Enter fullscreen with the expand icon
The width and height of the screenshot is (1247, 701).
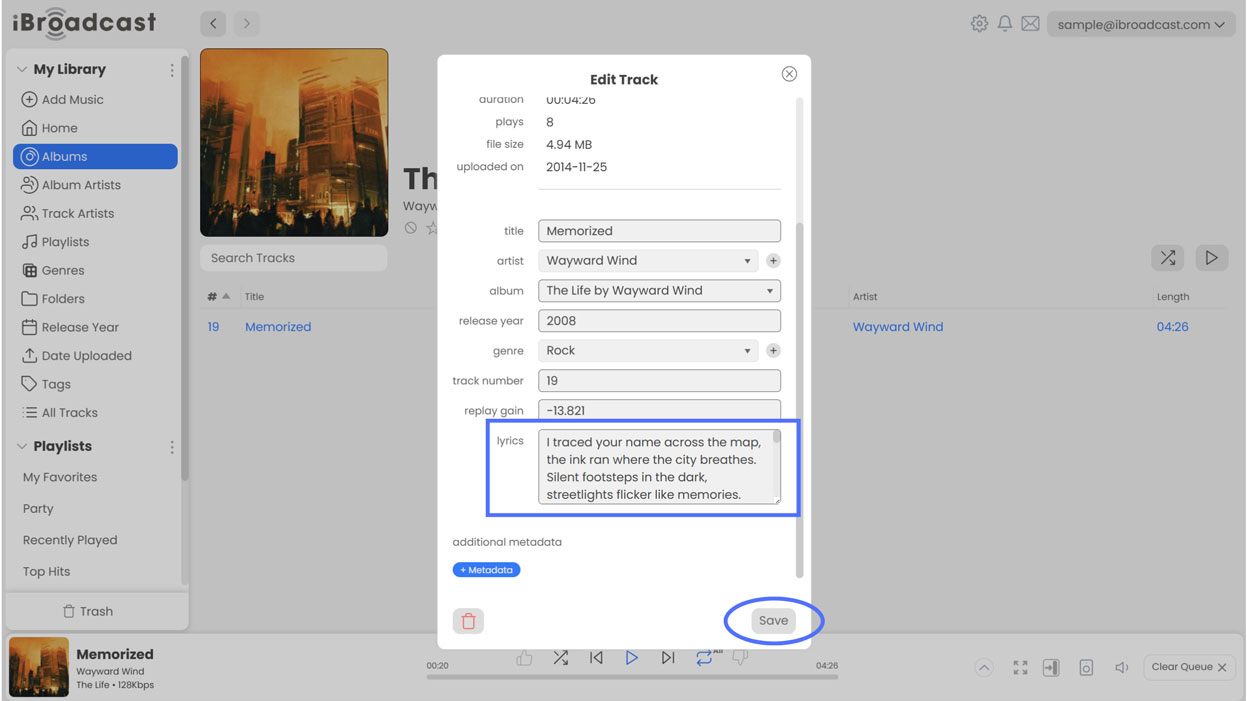tap(1020, 667)
